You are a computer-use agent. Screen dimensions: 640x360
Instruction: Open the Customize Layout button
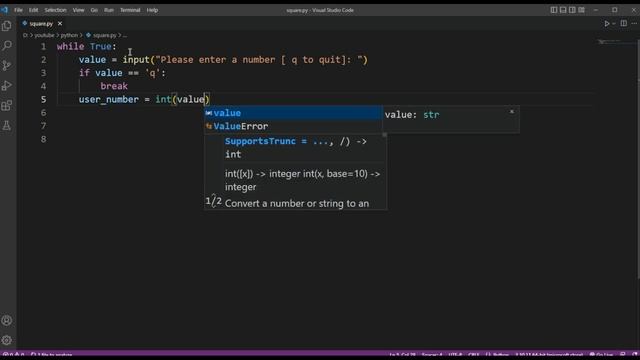pyautogui.click(x=582, y=10)
